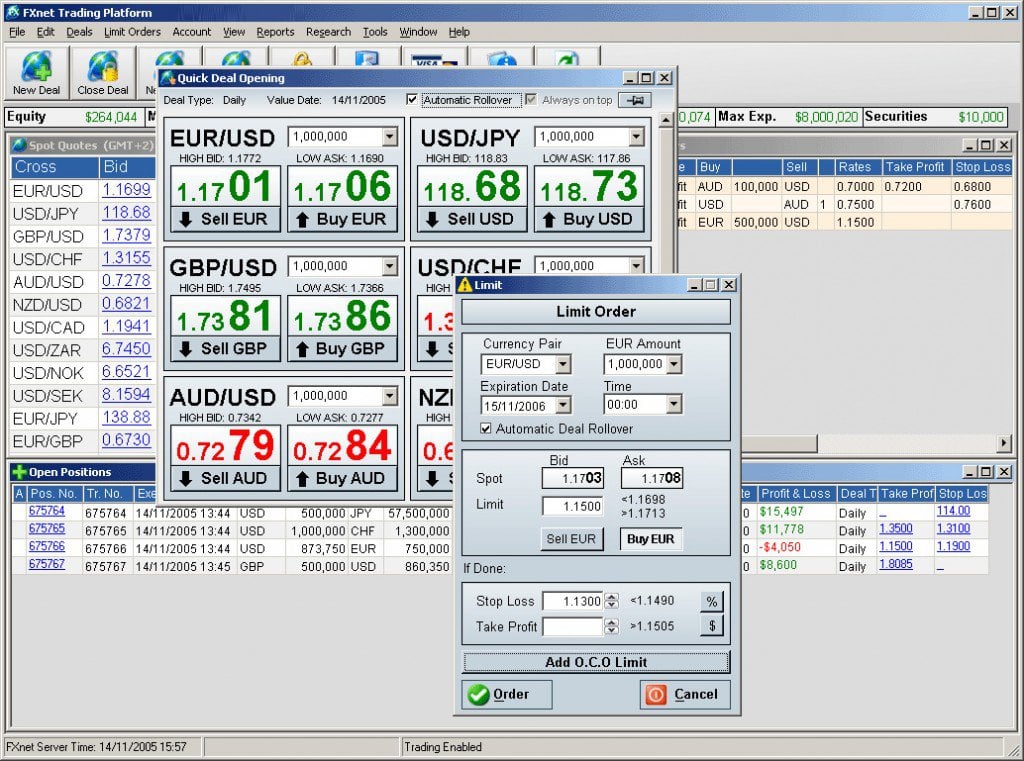Click the Limit rate input field
Screen dimensions: 1024x761
(x=572, y=506)
